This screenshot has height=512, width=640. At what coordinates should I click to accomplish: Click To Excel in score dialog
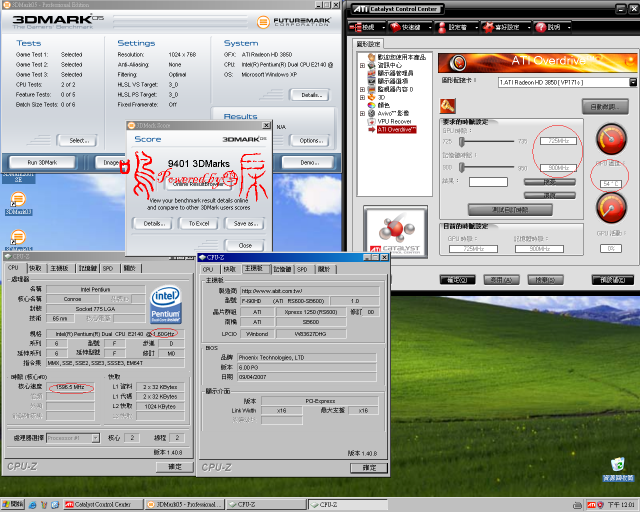(199, 223)
